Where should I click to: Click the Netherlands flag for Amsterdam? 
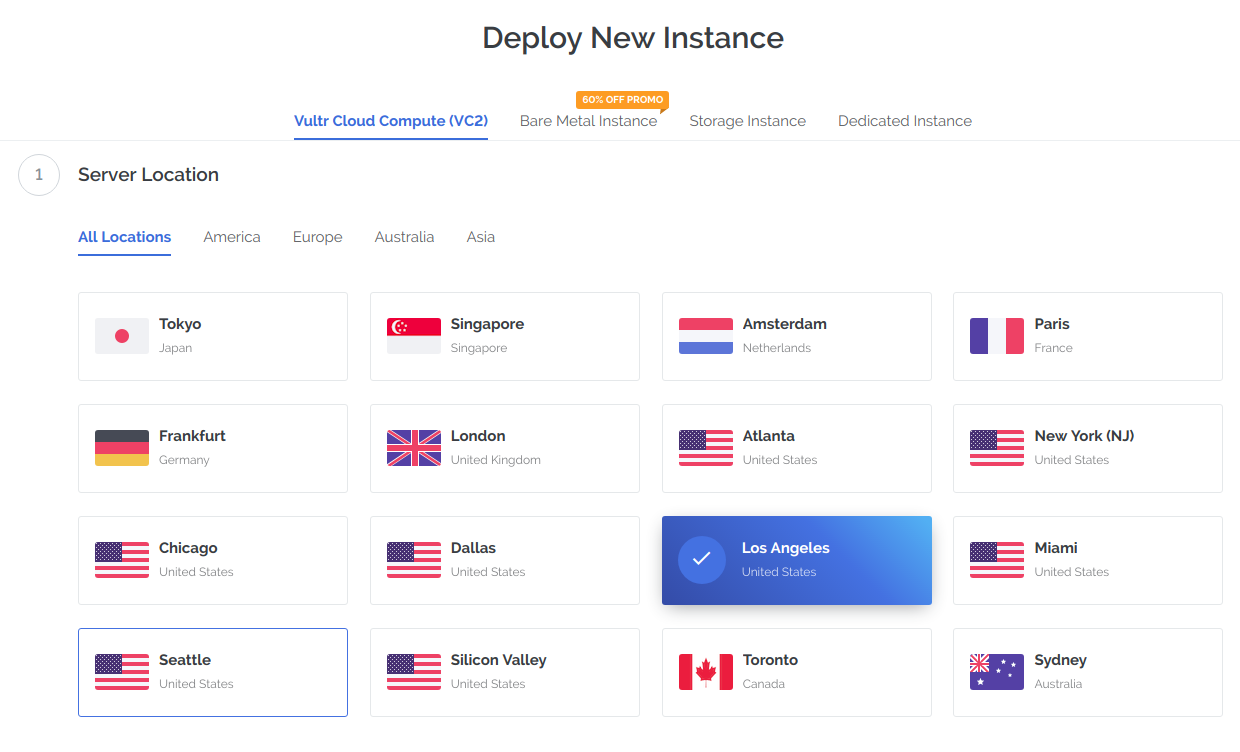(705, 336)
